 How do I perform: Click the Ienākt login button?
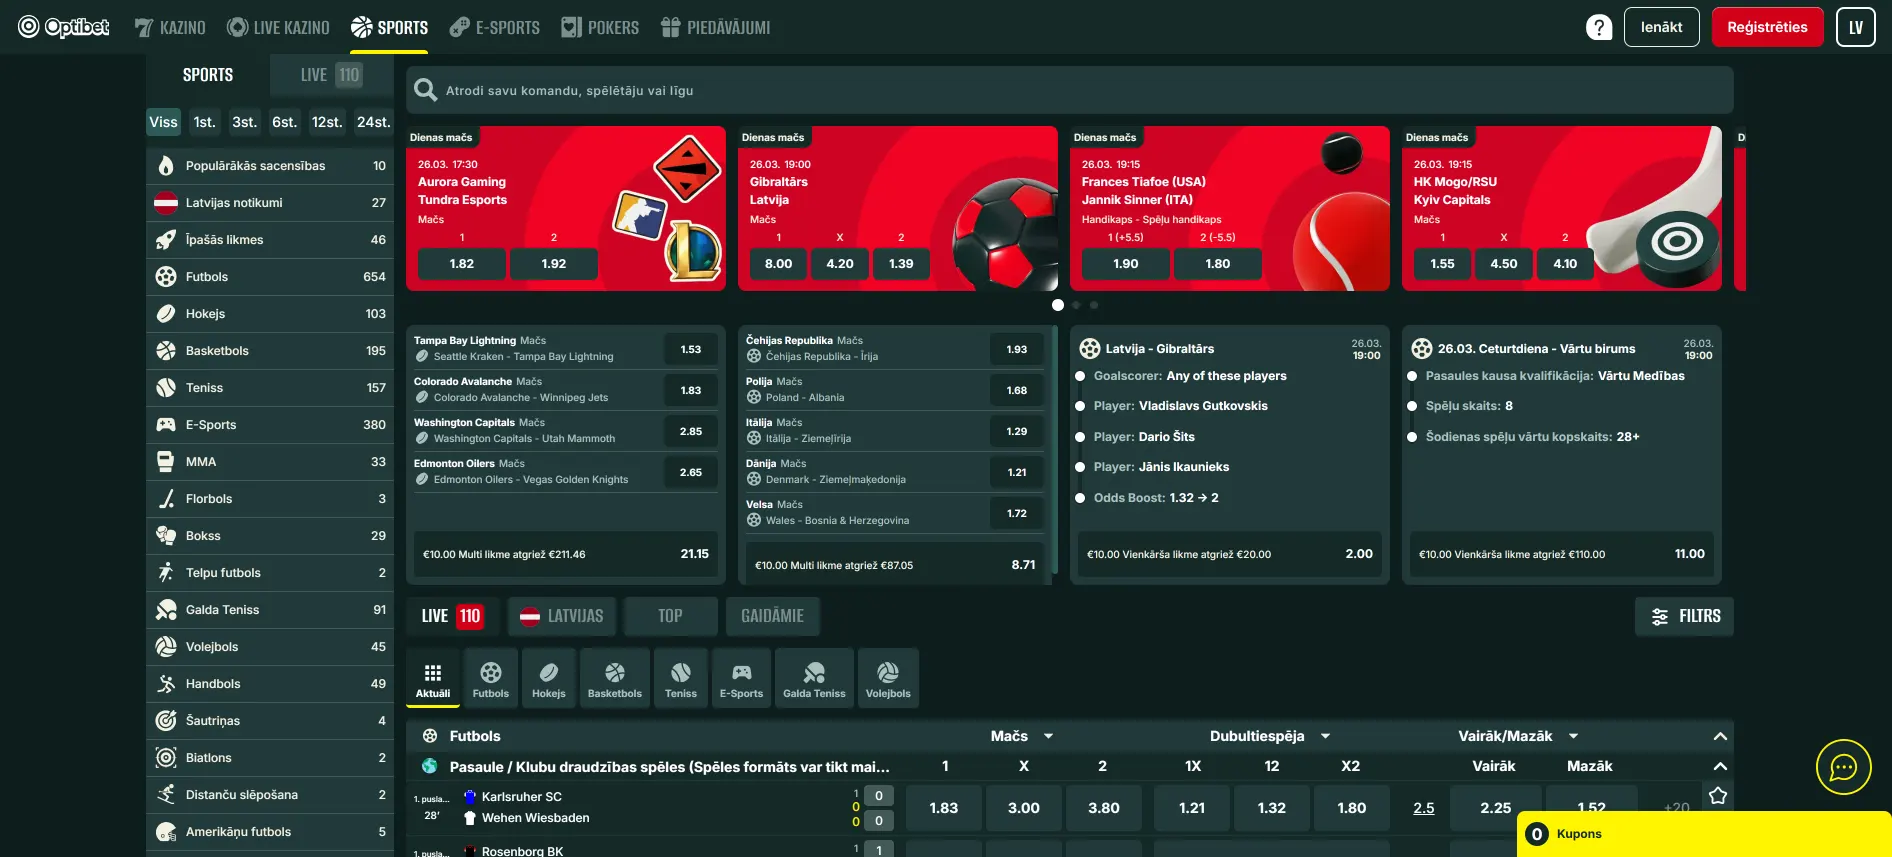[1662, 27]
